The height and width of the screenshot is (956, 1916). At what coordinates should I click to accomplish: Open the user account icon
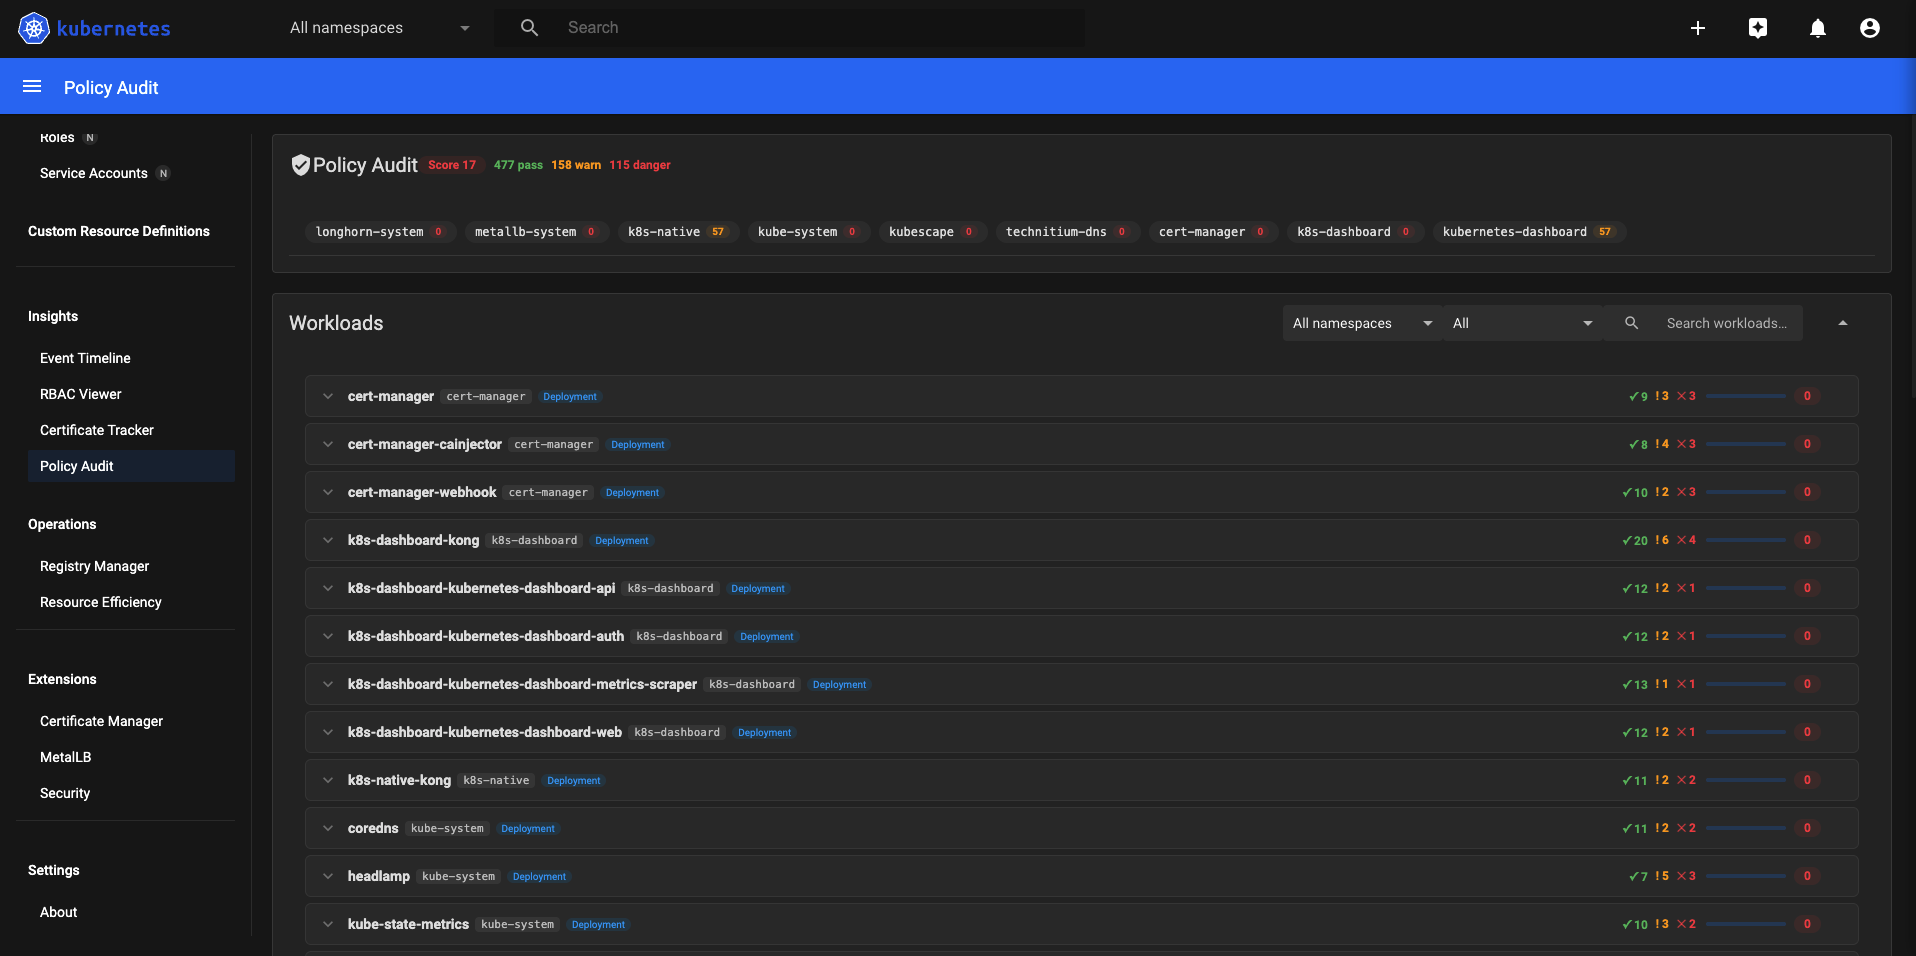point(1870,28)
